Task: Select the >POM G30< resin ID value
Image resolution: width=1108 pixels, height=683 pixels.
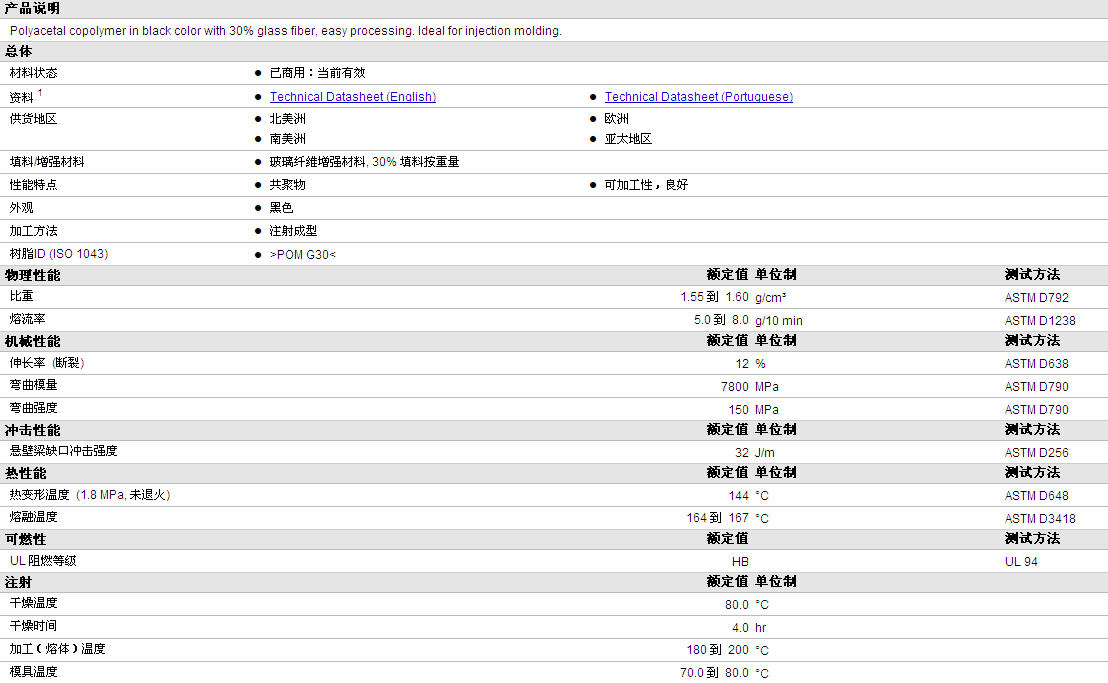Action: pyautogui.click(x=302, y=254)
